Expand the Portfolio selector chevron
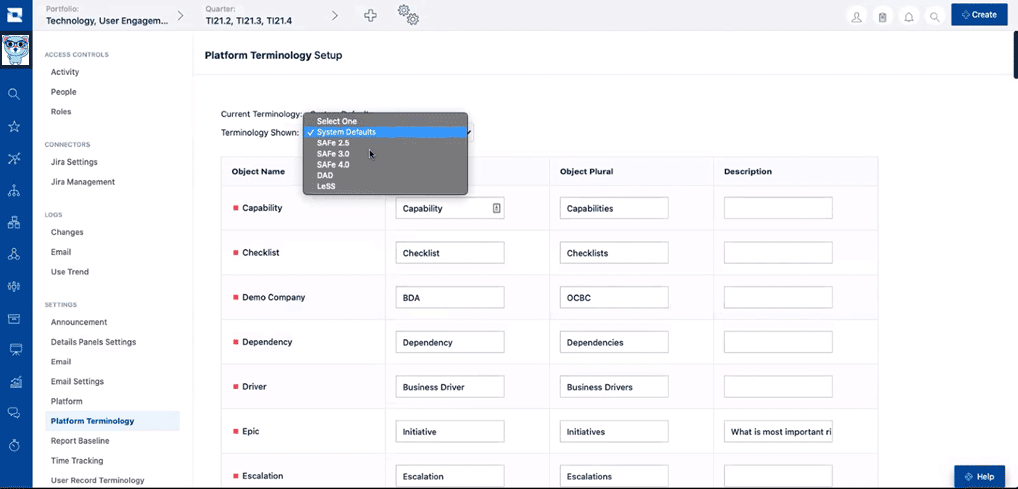1018x489 pixels. (x=180, y=15)
